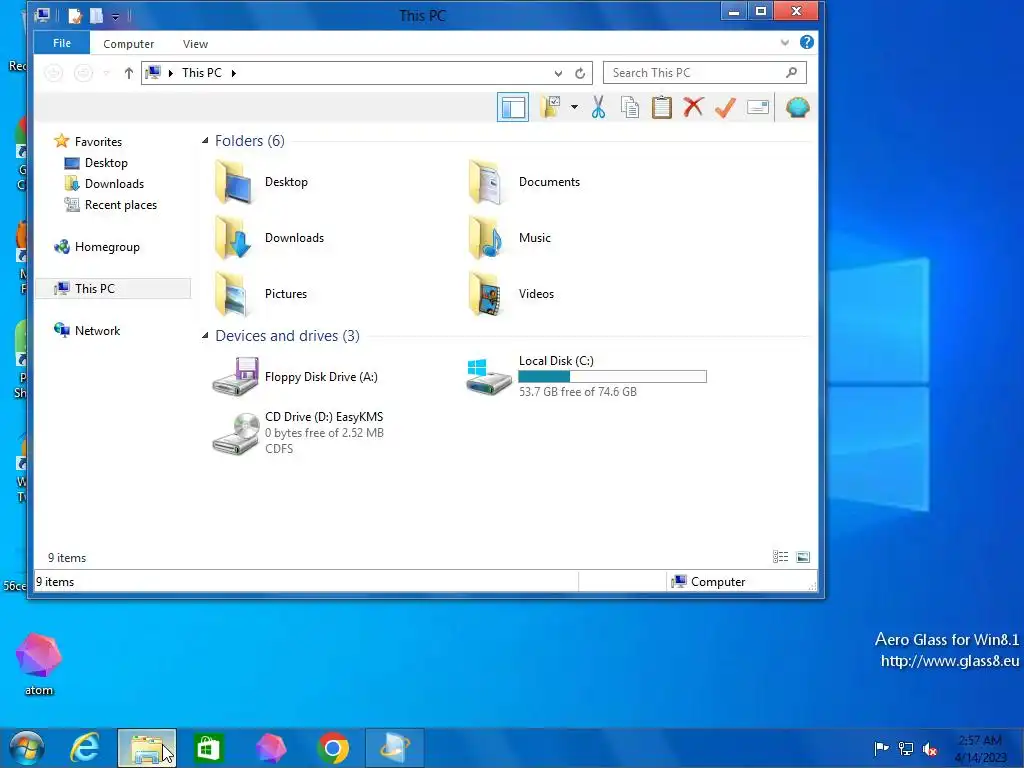Expand the root arrow before This PC breadcrumb

point(170,73)
